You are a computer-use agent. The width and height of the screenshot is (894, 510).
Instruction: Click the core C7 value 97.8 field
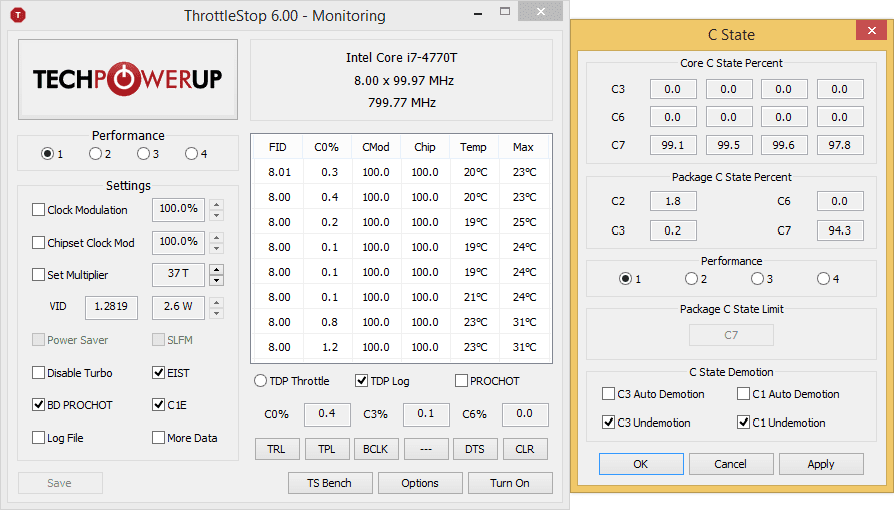pos(840,145)
